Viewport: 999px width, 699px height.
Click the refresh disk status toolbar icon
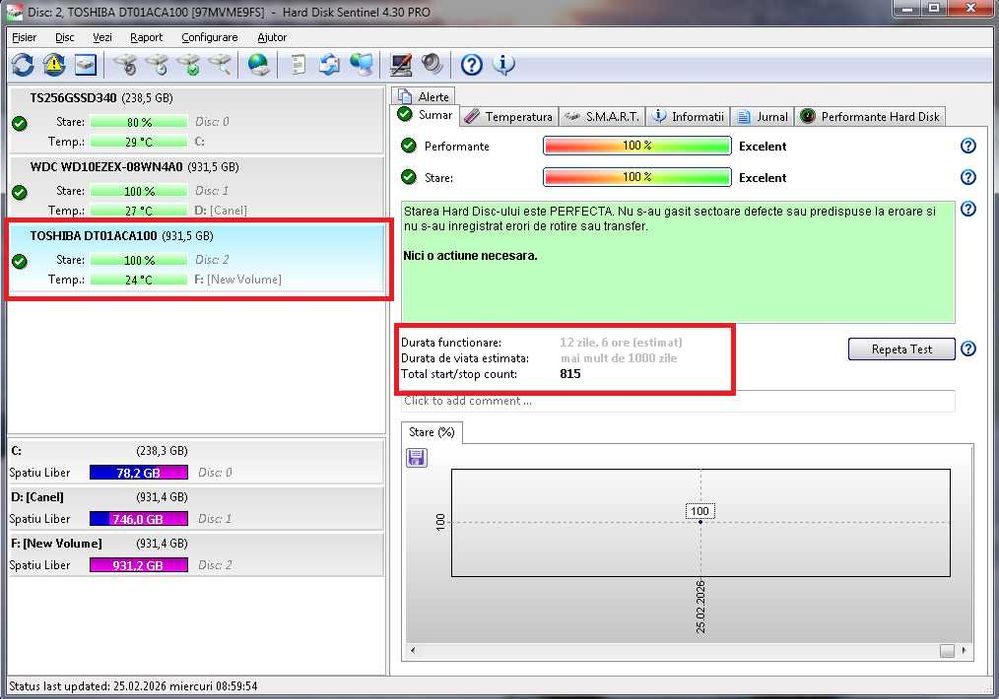click(23, 64)
